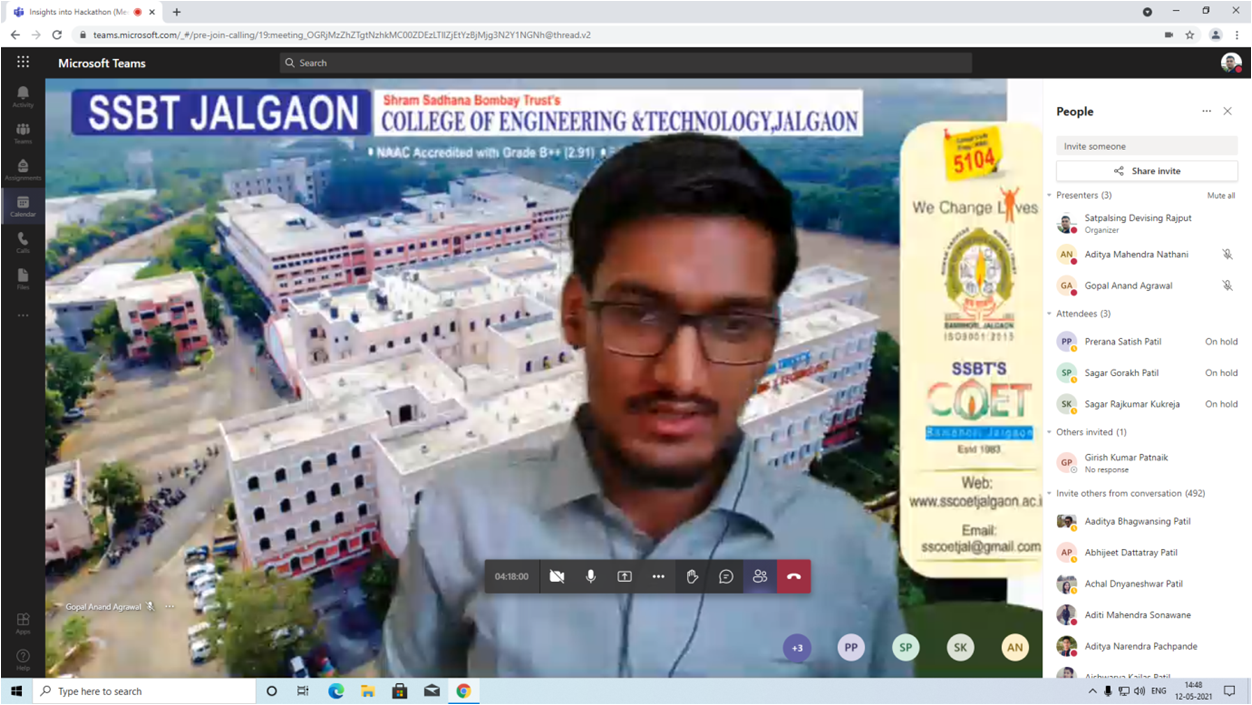The width and height of the screenshot is (1252, 705).
Task: Open the Activity feed in Teams sidebar
Action: click(x=22, y=96)
